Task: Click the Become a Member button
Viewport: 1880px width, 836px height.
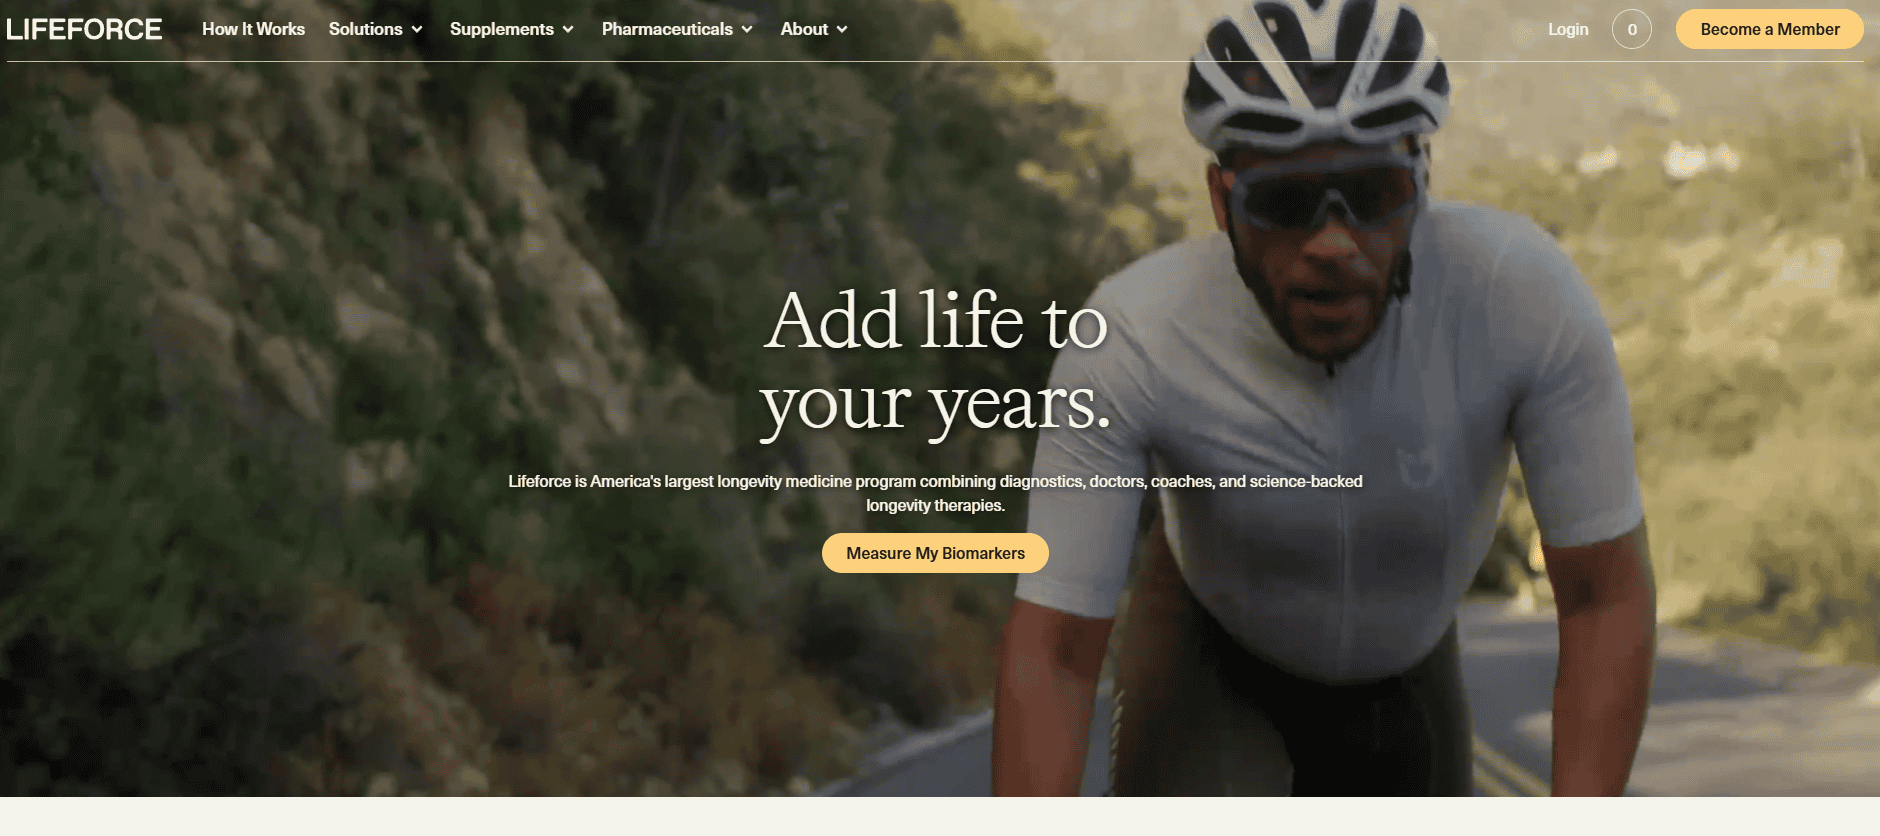Action: tap(1769, 29)
